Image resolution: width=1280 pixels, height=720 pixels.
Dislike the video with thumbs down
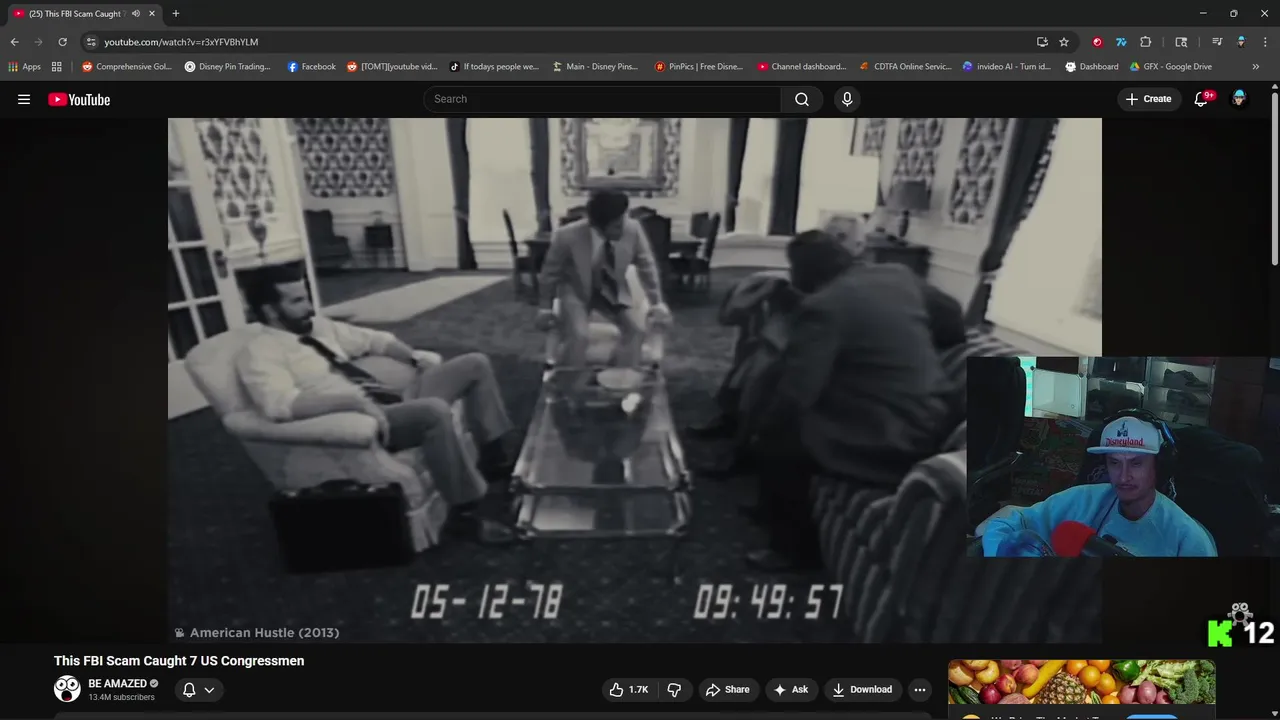674,689
